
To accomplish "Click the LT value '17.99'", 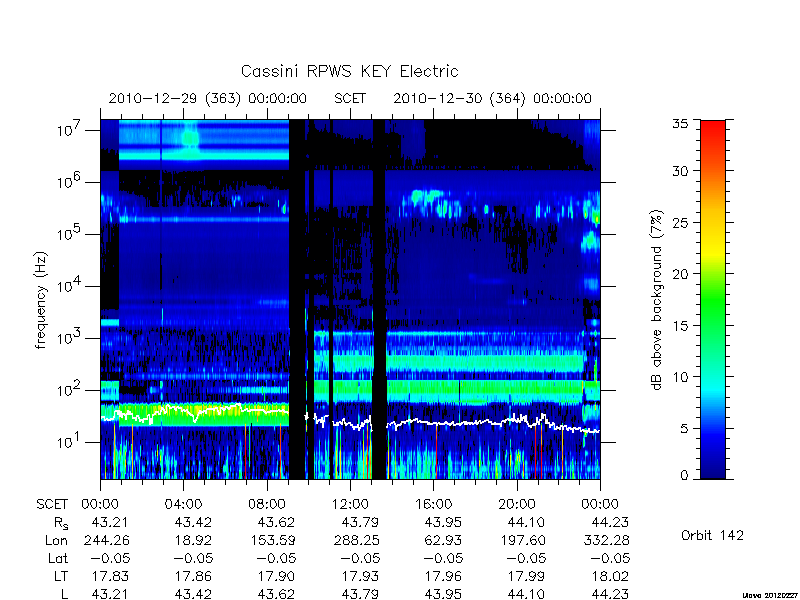I will 526,576.
